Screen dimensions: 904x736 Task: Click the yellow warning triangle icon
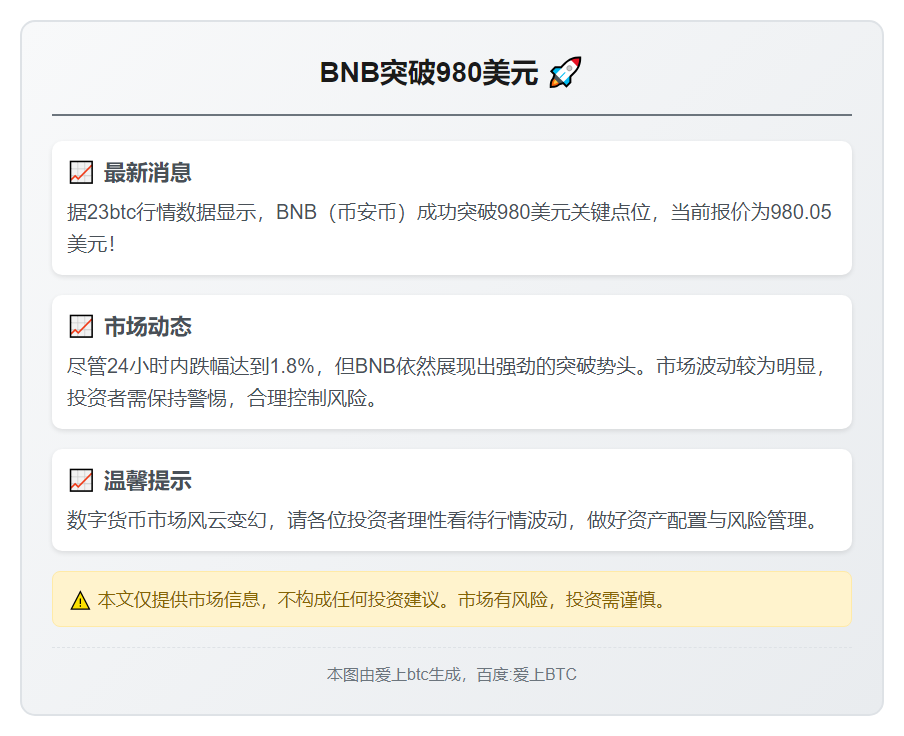[80, 601]
